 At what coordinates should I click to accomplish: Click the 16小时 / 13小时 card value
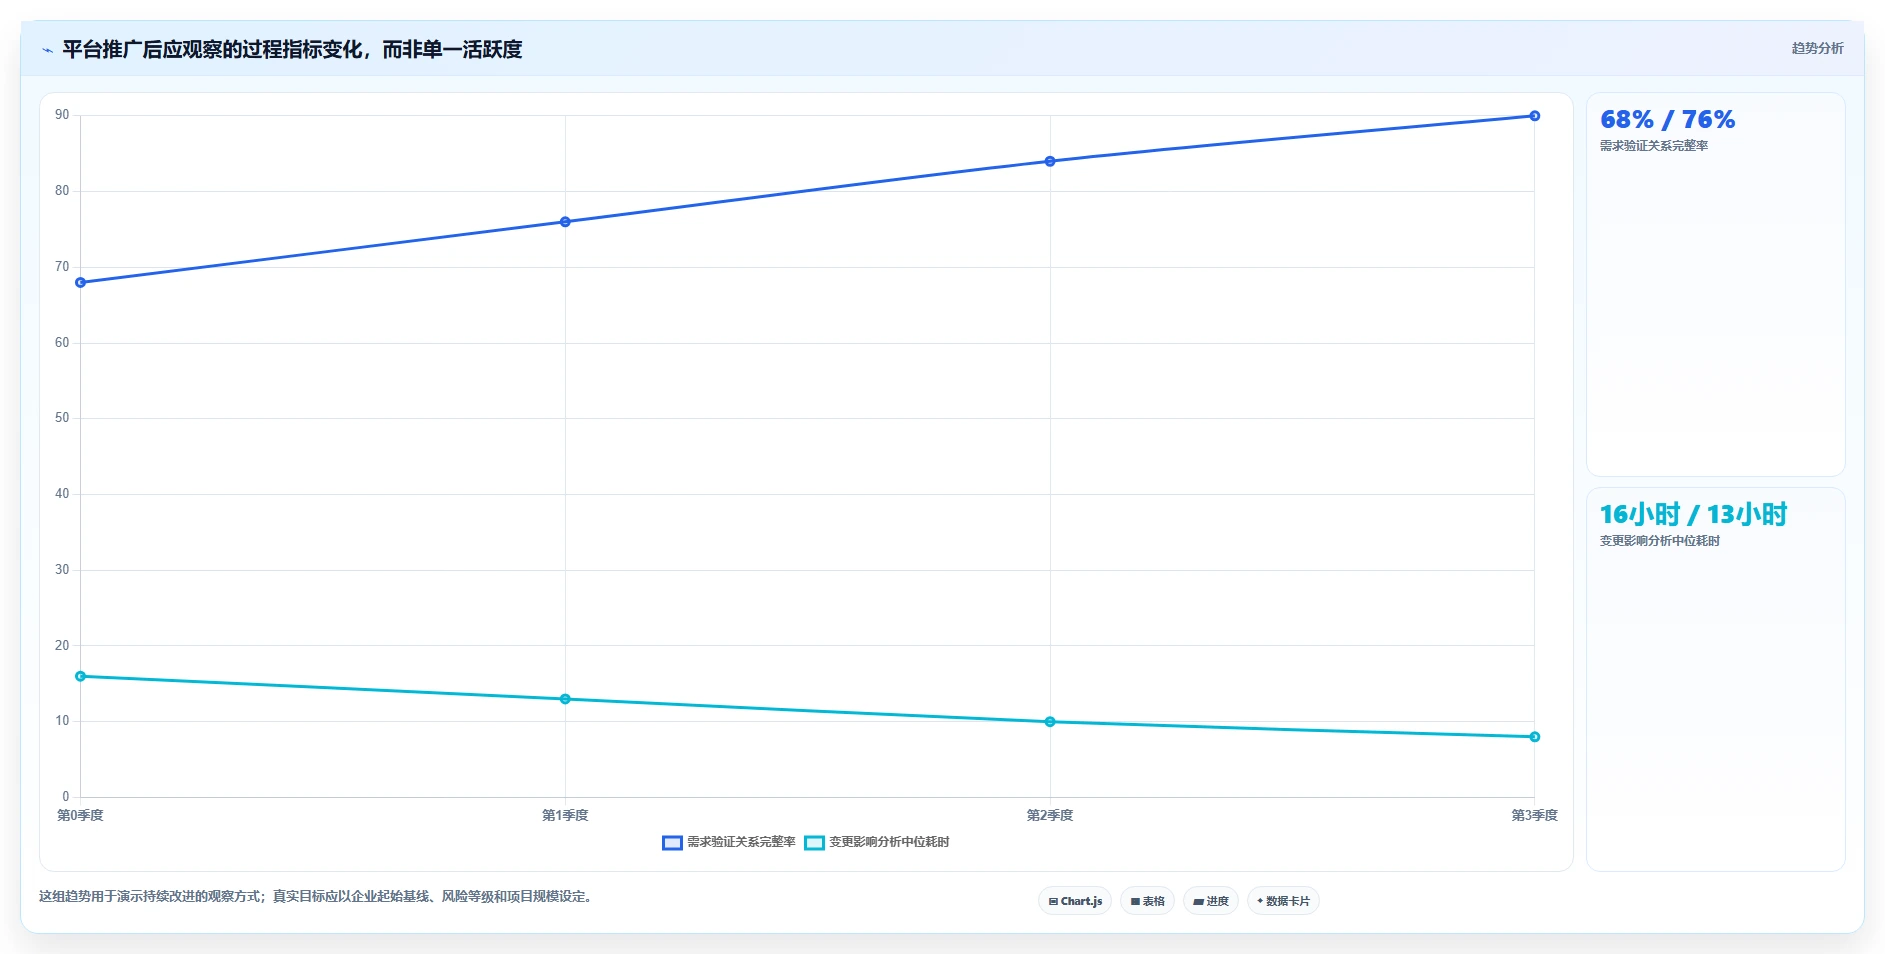point(1693,515)
